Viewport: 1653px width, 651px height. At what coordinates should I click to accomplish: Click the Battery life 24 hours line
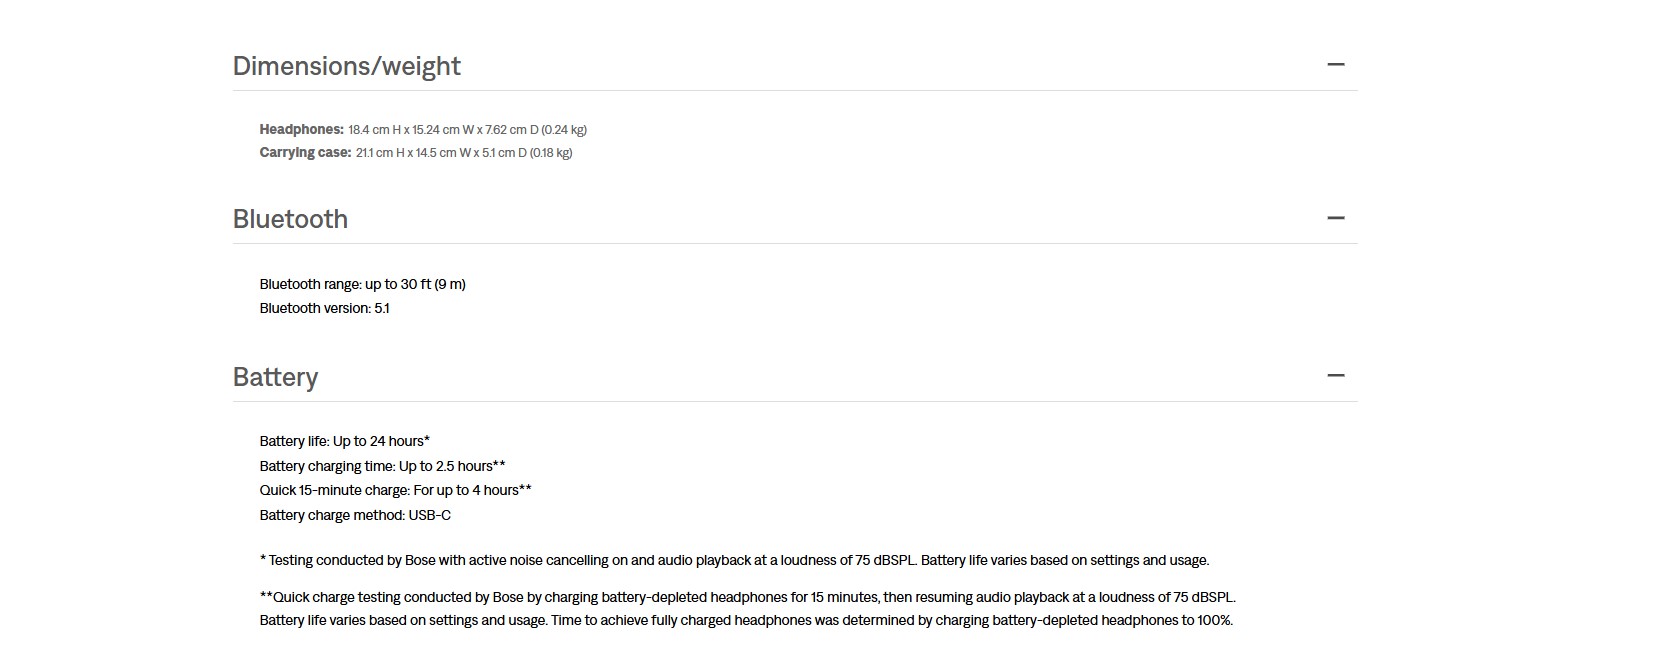(344, 441)
